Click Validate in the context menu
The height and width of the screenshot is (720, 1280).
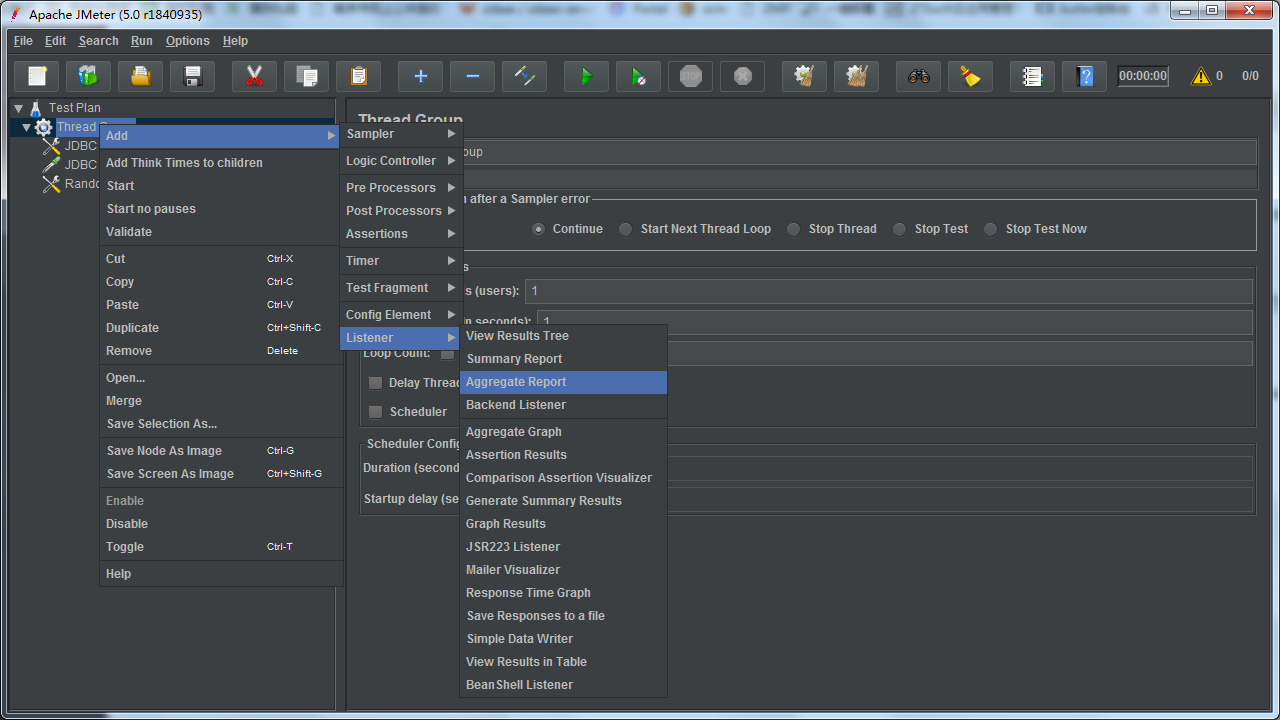tap(221, 232)
